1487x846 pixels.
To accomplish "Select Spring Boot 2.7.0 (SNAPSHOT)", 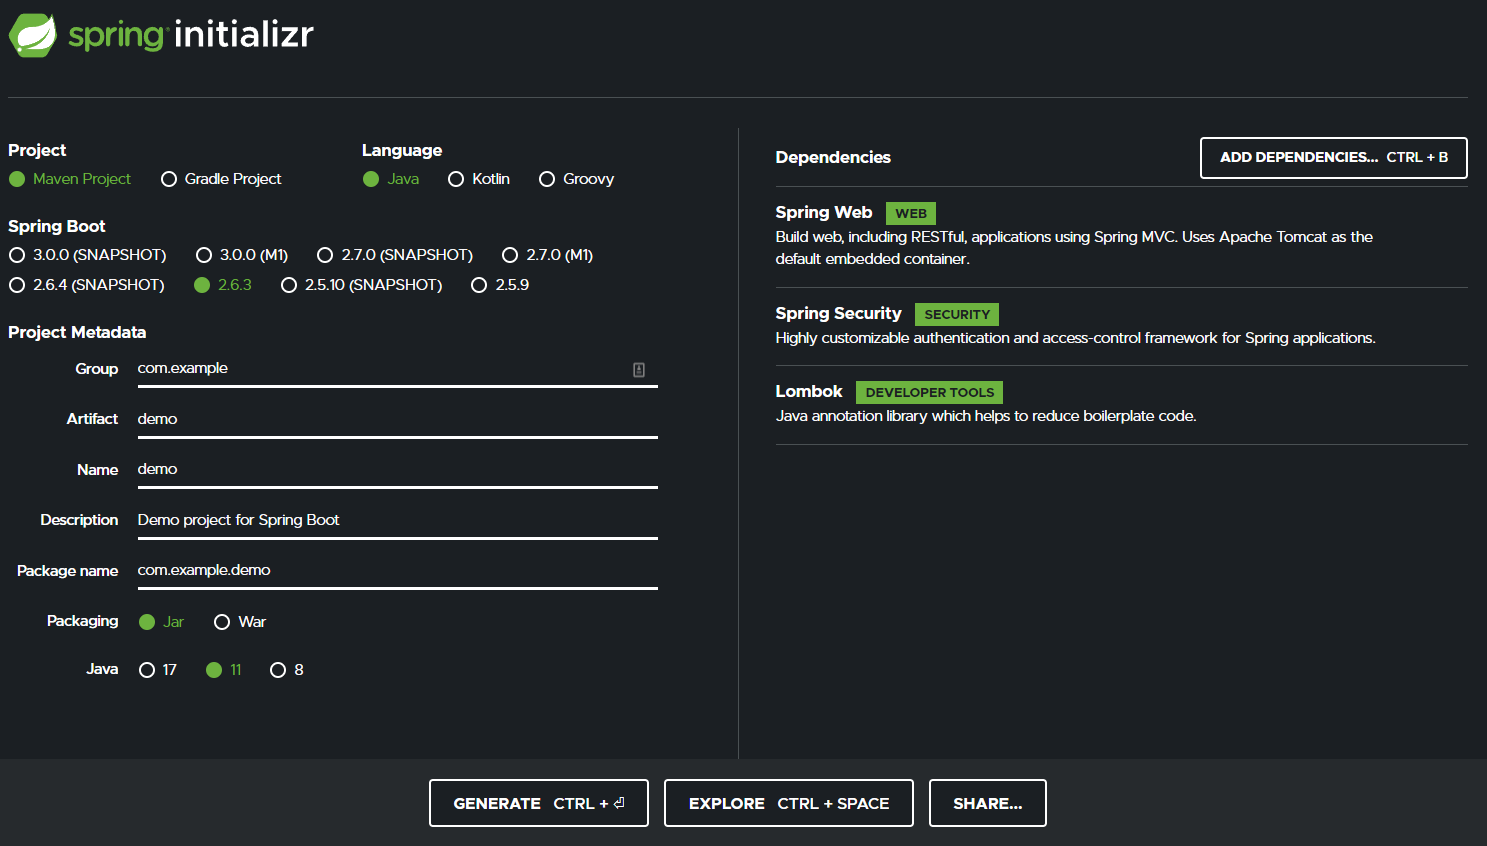I will tap(395, 255).
